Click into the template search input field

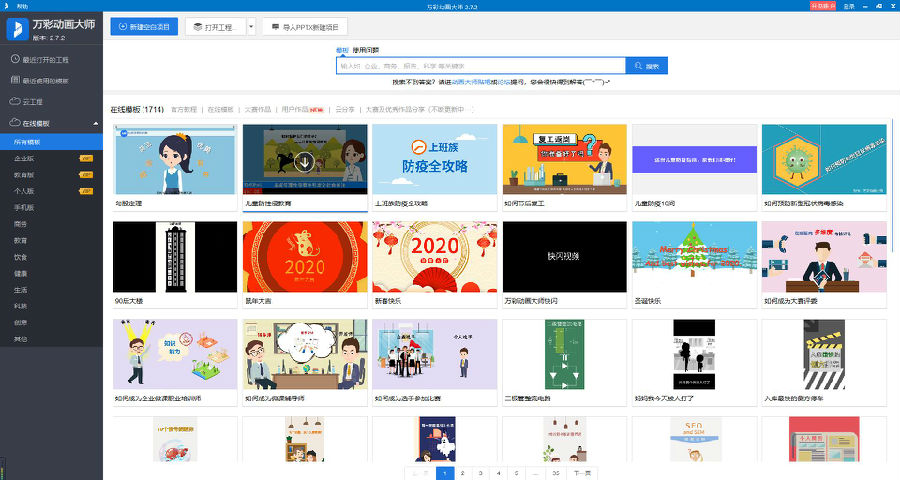point(480,66)
